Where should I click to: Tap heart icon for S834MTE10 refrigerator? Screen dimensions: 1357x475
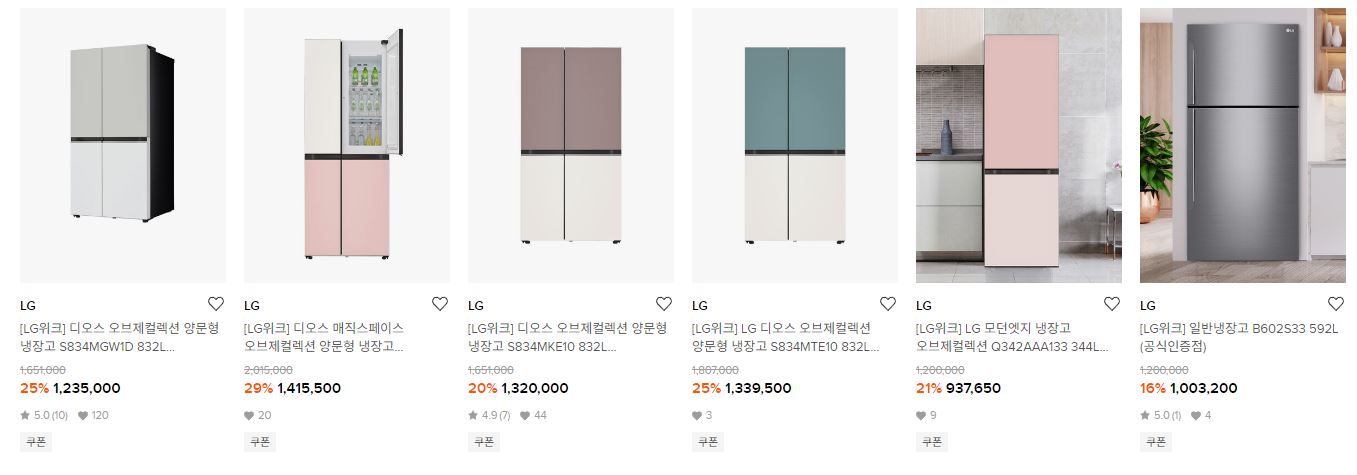tap(888, 304)
